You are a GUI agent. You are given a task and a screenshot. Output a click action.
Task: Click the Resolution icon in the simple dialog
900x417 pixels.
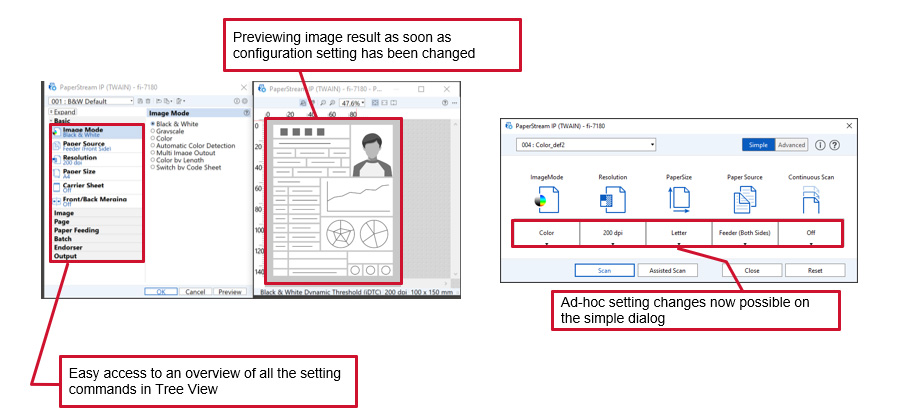pyautogui.click(x=612, y=200)
